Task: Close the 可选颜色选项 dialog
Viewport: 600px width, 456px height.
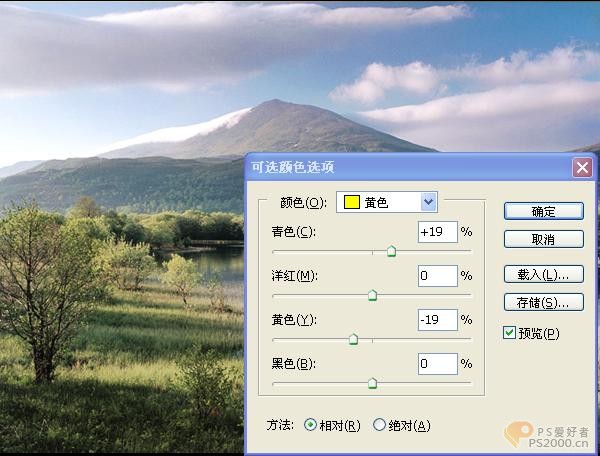Action: 582,168
